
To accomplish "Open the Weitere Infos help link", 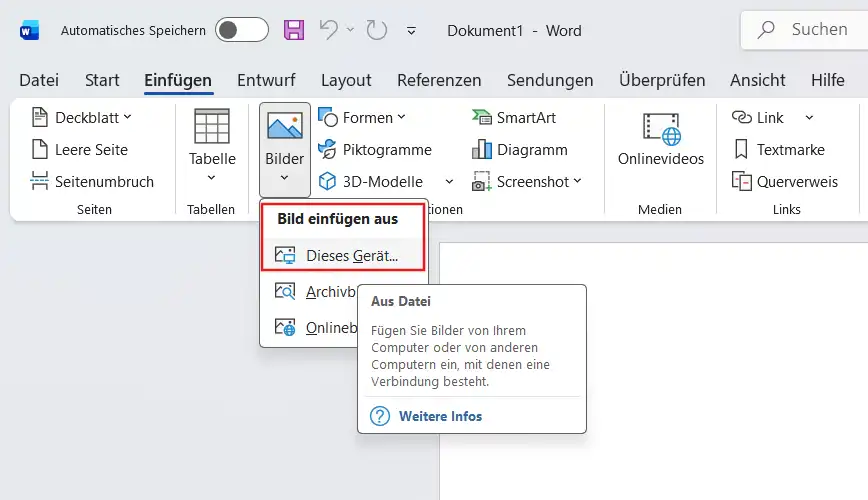I will [x=441, y=416].
